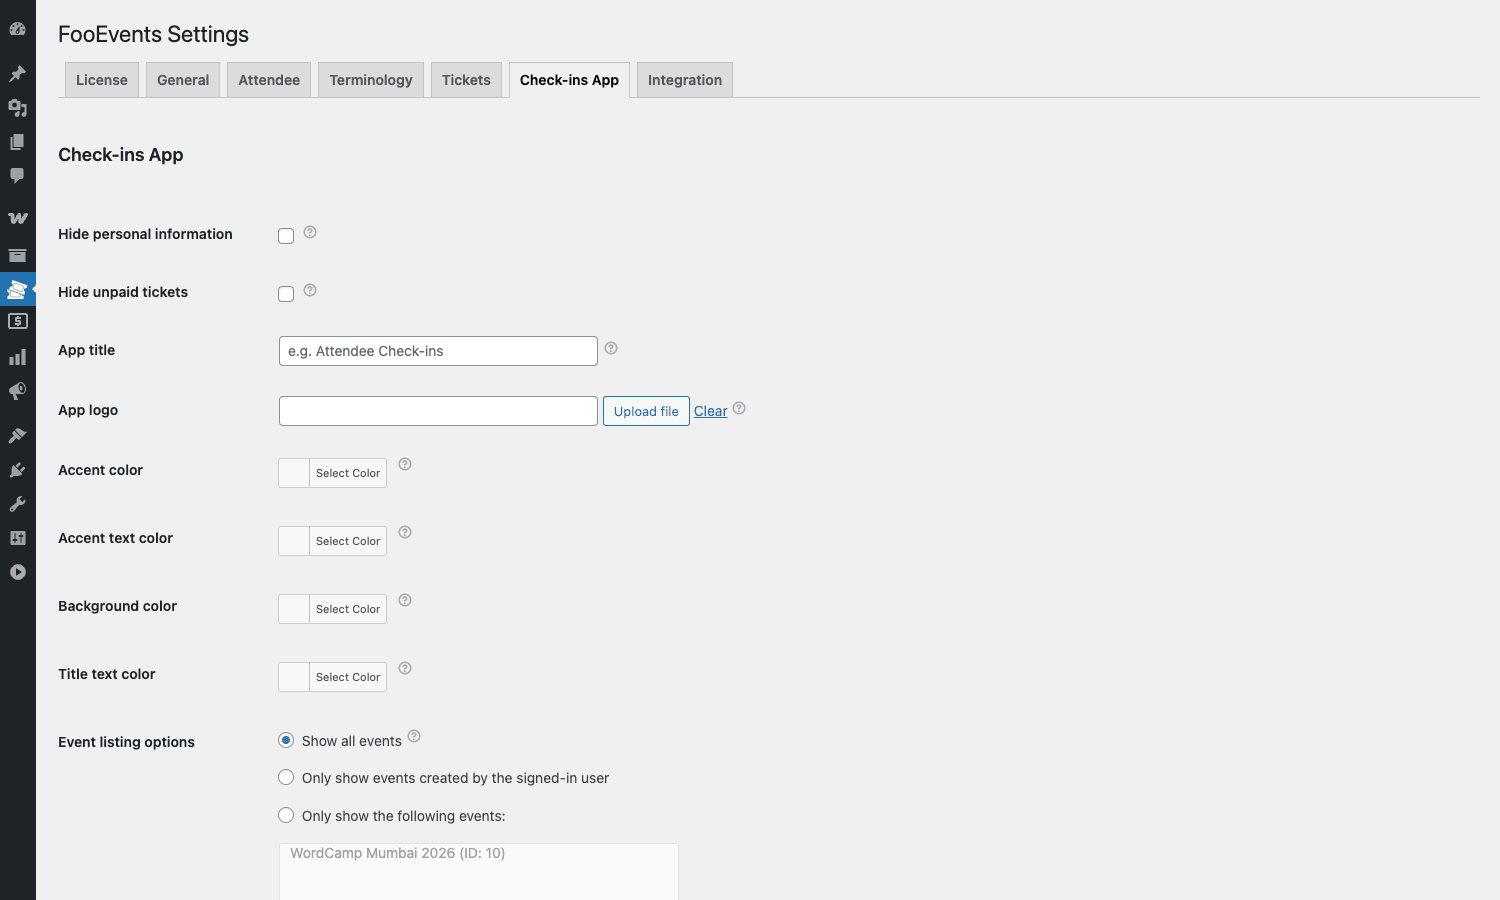Open Appearance paintbrush sidebar icon
Viewport: 1500px width, 900px height.
(17, 436)
